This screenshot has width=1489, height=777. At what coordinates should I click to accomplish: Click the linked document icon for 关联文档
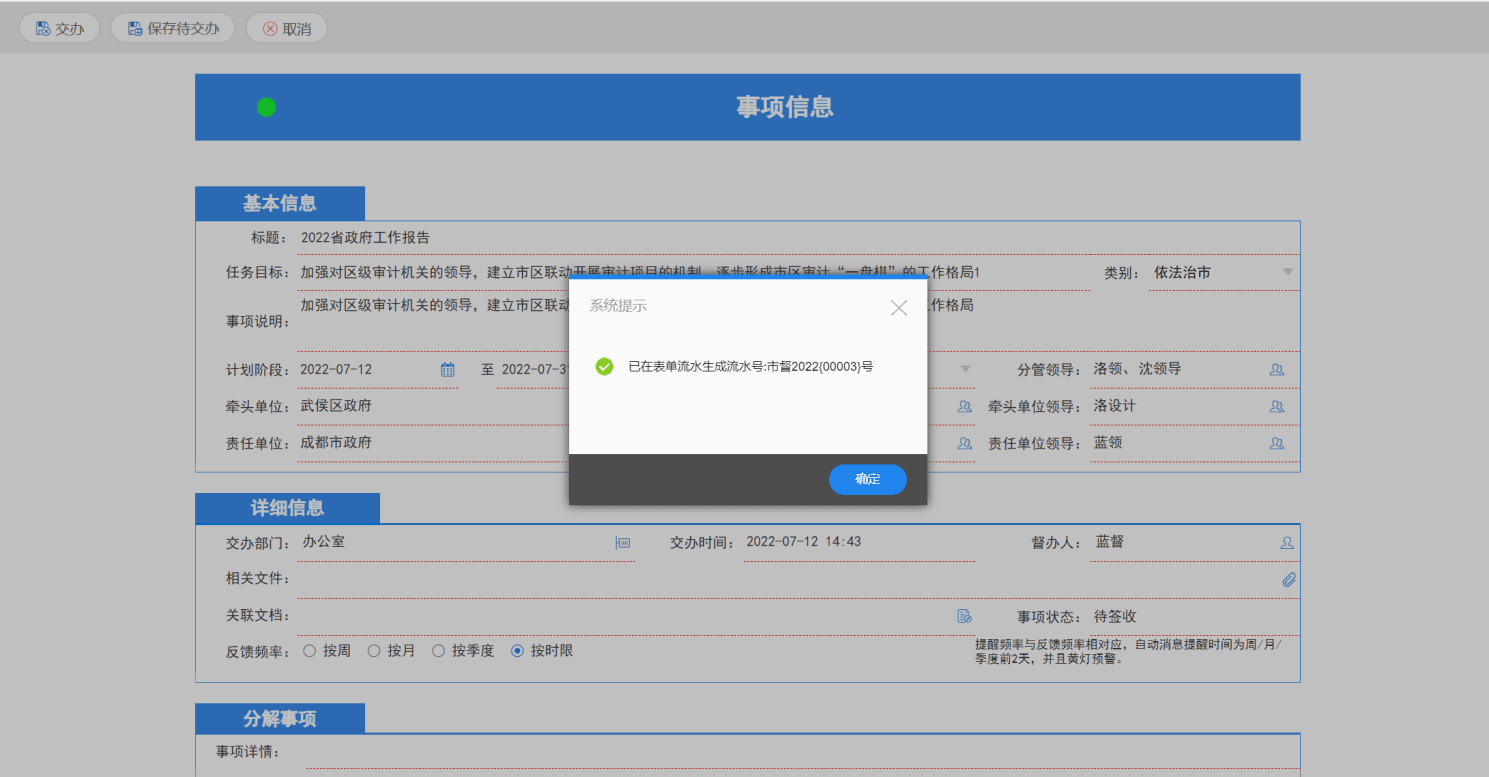point(964,616)
